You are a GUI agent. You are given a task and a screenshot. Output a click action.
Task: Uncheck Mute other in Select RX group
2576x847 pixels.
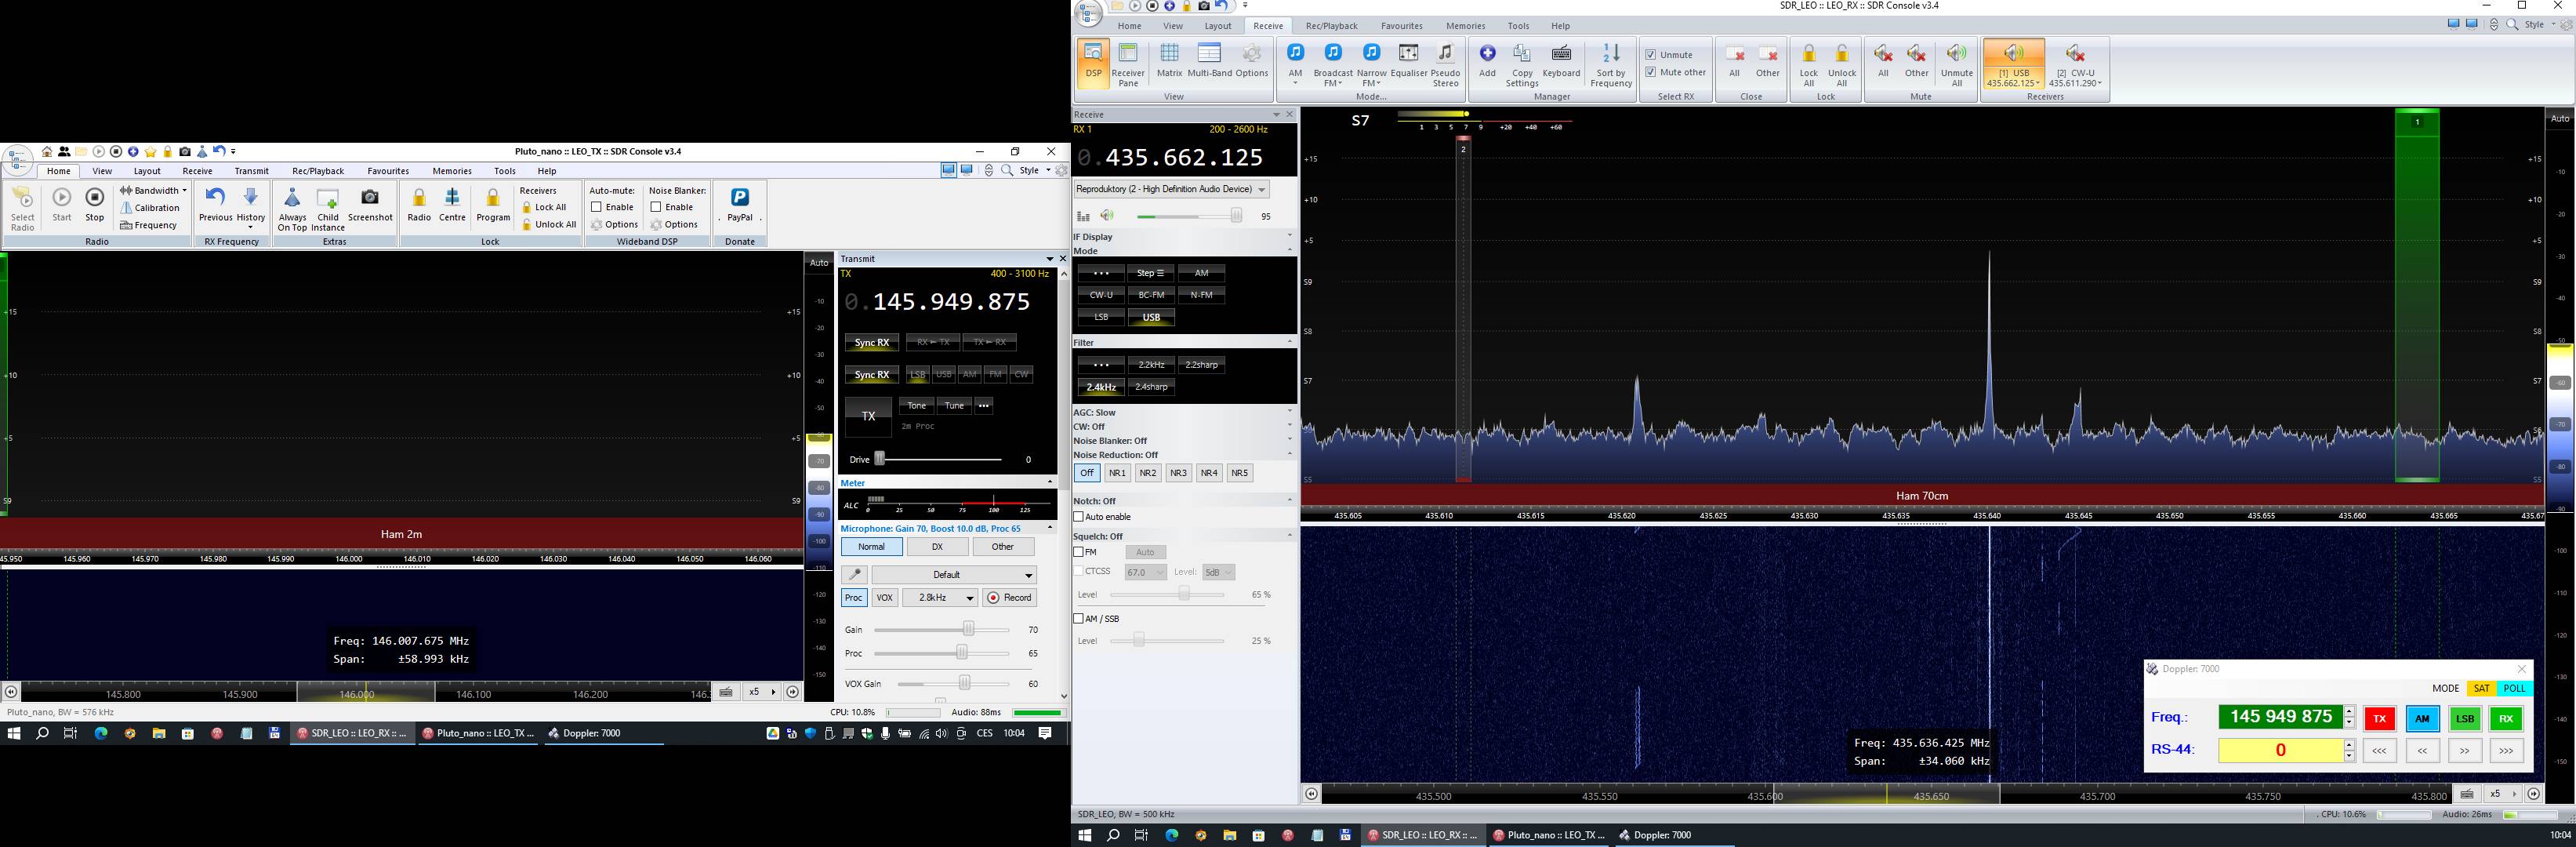[x=1651, y=72]
